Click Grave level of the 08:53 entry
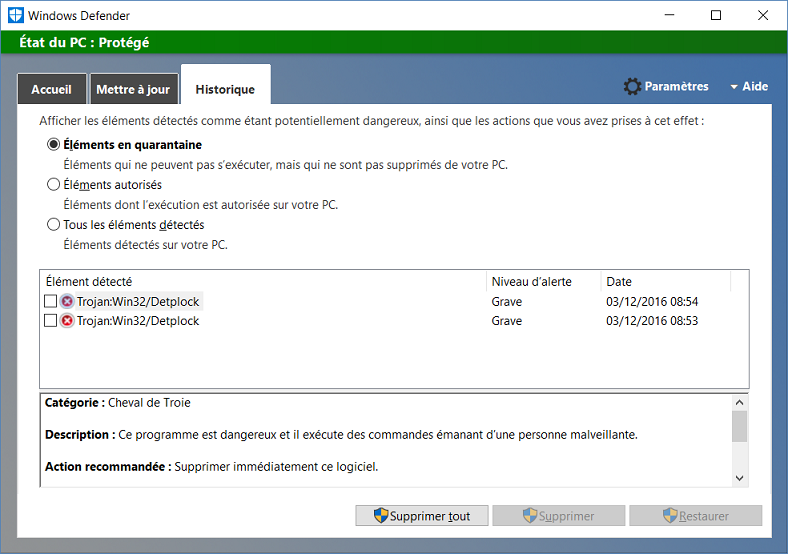 tap(507, 321)
